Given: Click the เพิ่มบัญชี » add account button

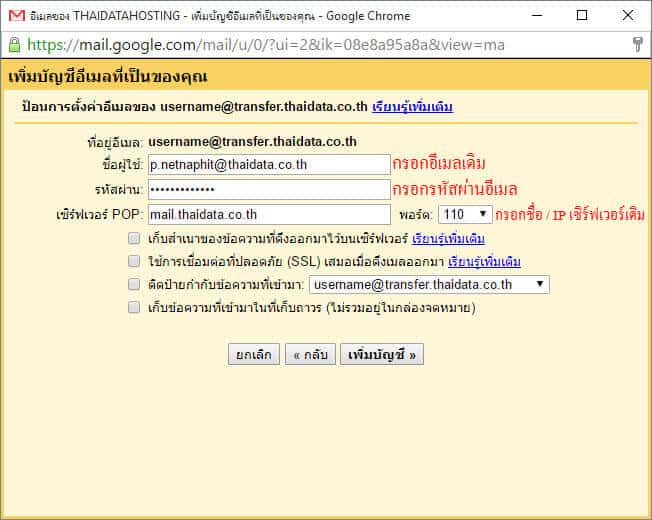Looking at the screenshot, I should tap(382, 354).
